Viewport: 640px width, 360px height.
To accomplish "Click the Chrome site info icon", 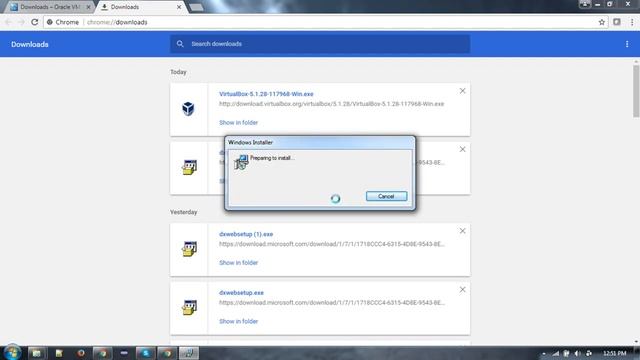I will pos(50,22).
